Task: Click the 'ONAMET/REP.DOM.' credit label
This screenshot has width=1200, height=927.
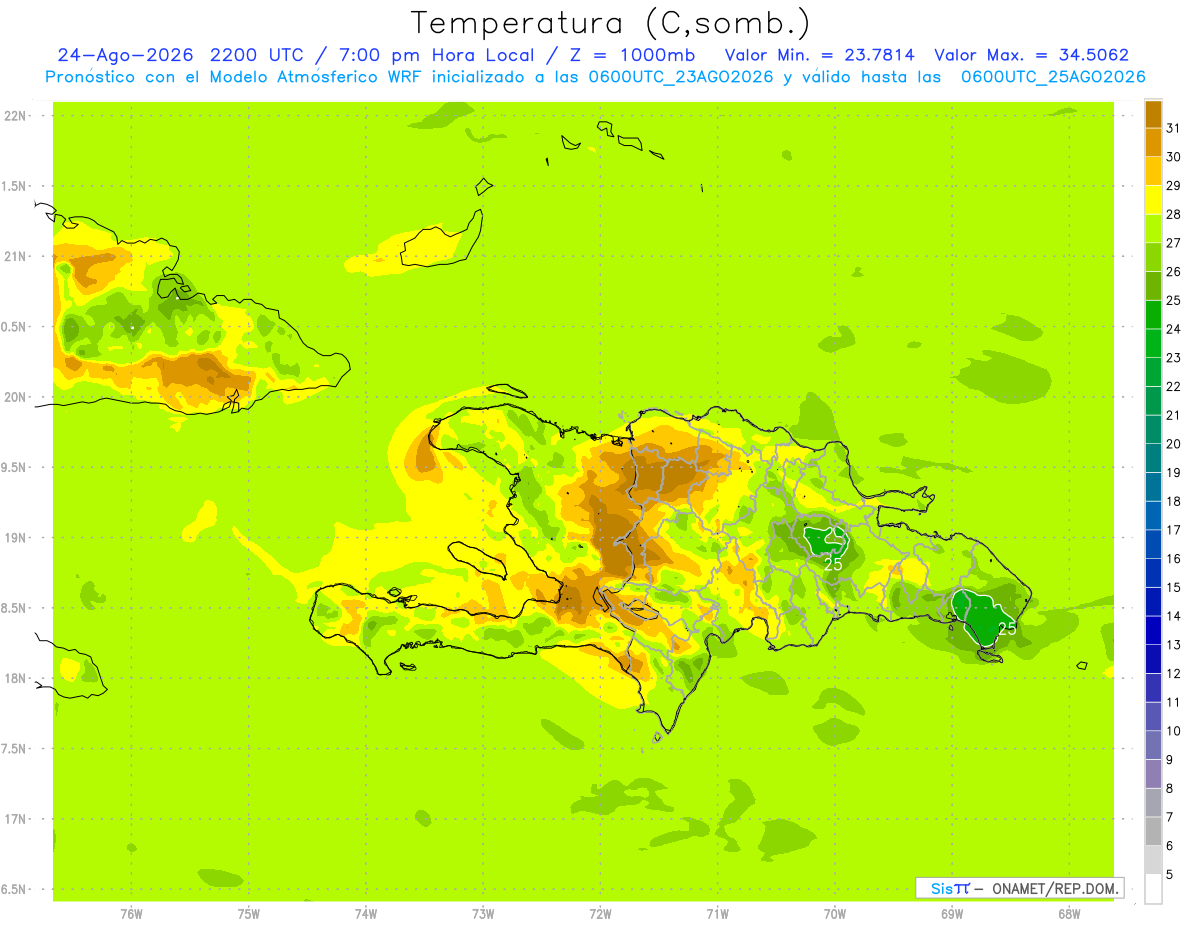Action: pyautogui.click(x=1055, y=888)
